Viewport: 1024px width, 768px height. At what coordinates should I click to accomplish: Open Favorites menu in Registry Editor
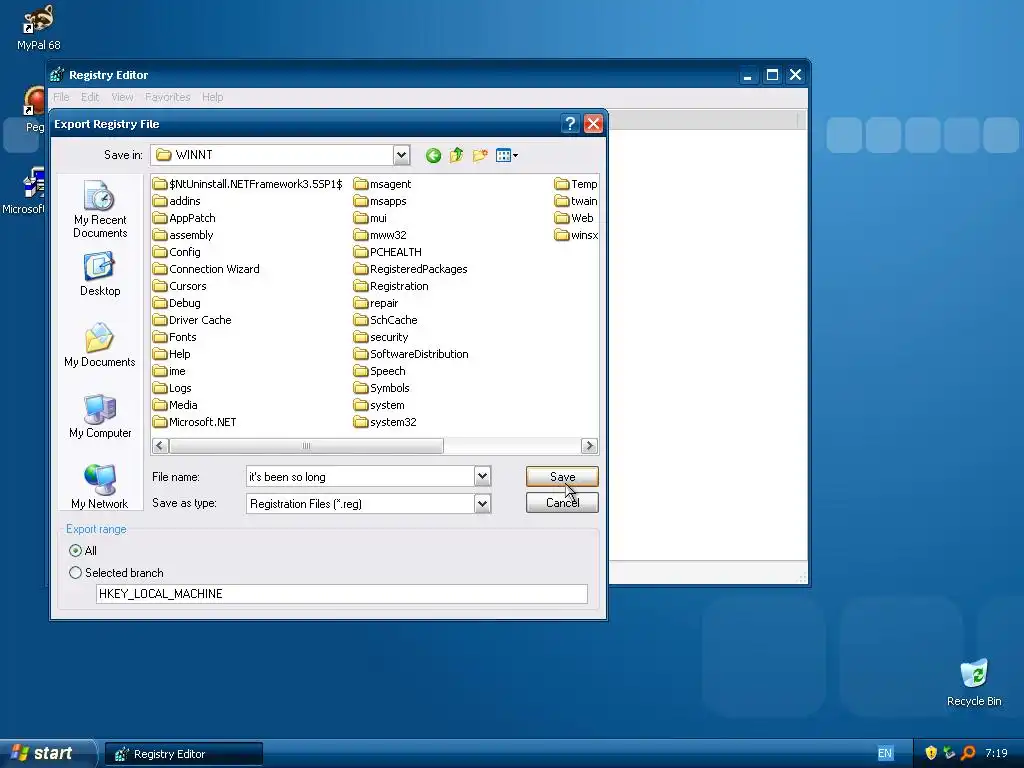168,97
